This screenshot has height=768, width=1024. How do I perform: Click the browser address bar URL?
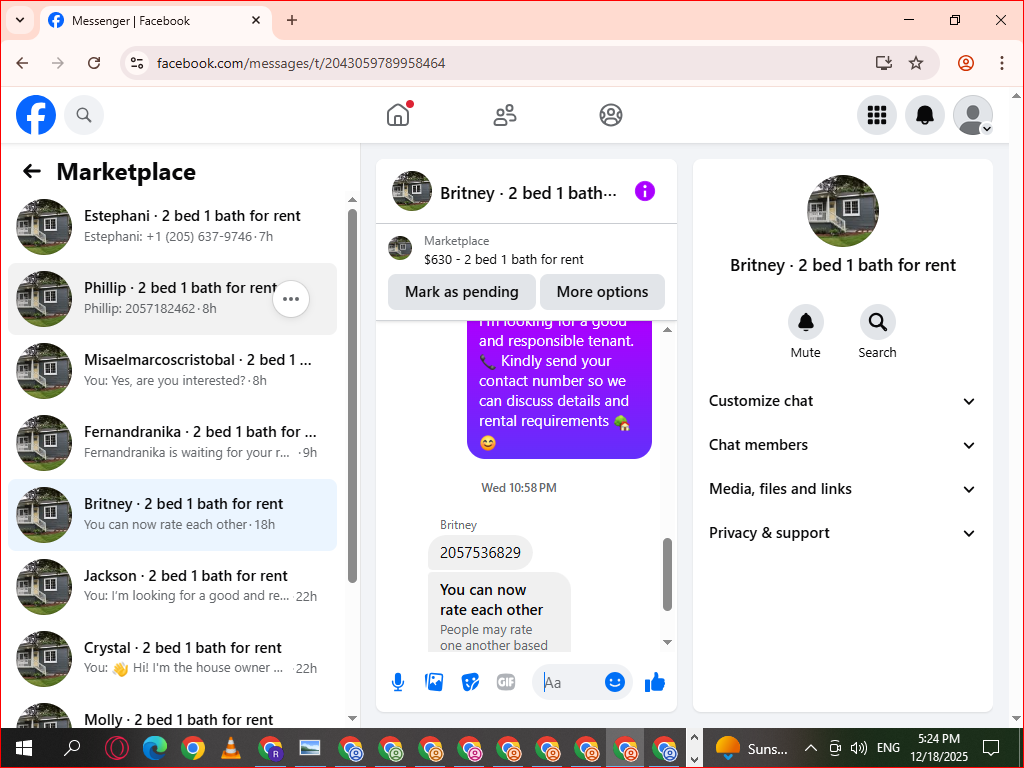301,63
